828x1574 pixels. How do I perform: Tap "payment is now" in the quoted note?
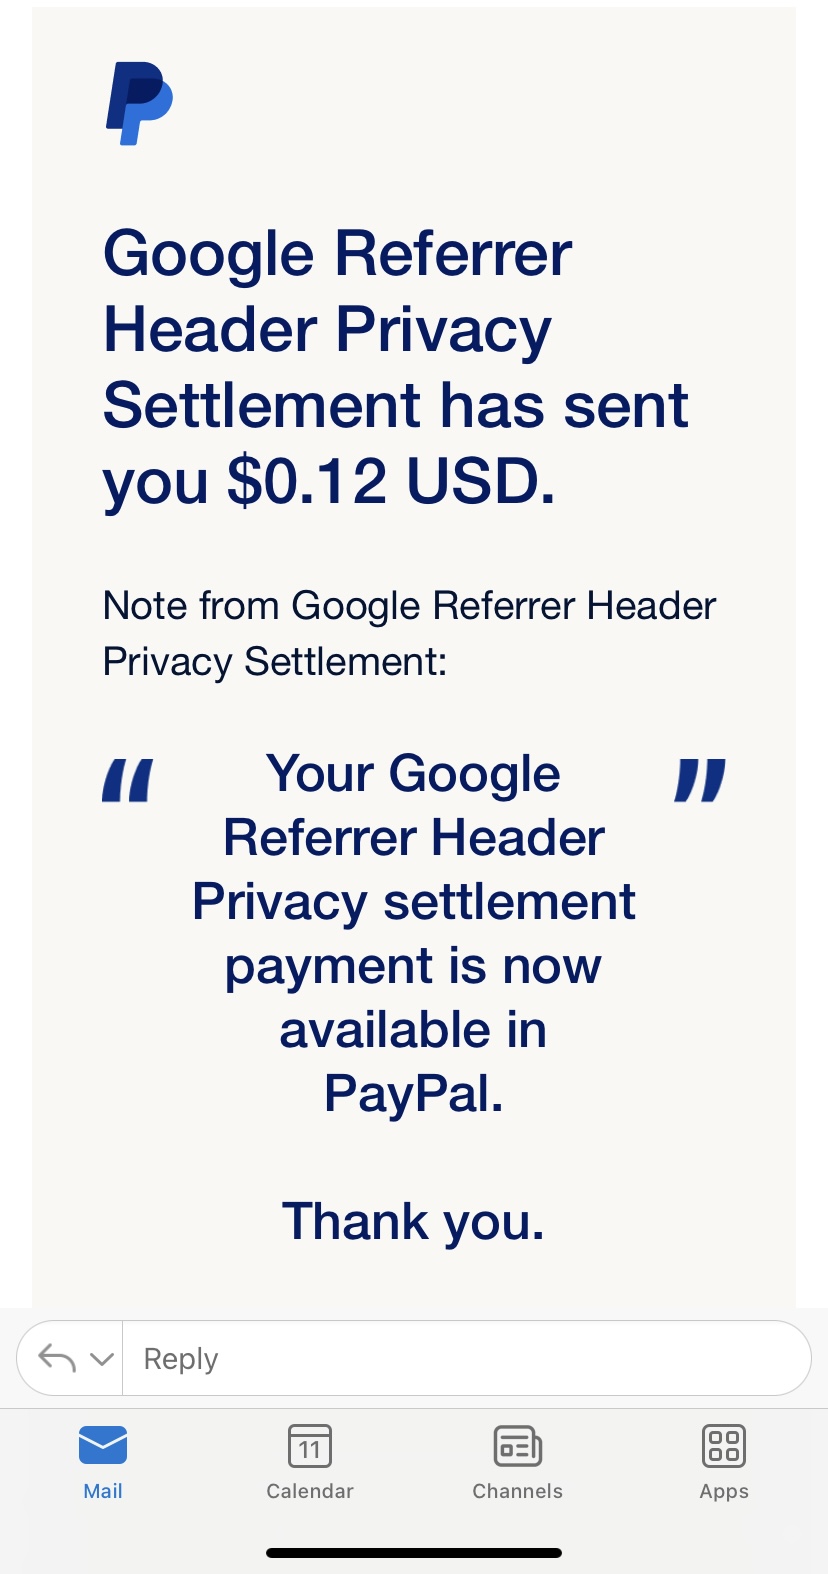coord(413,966)
